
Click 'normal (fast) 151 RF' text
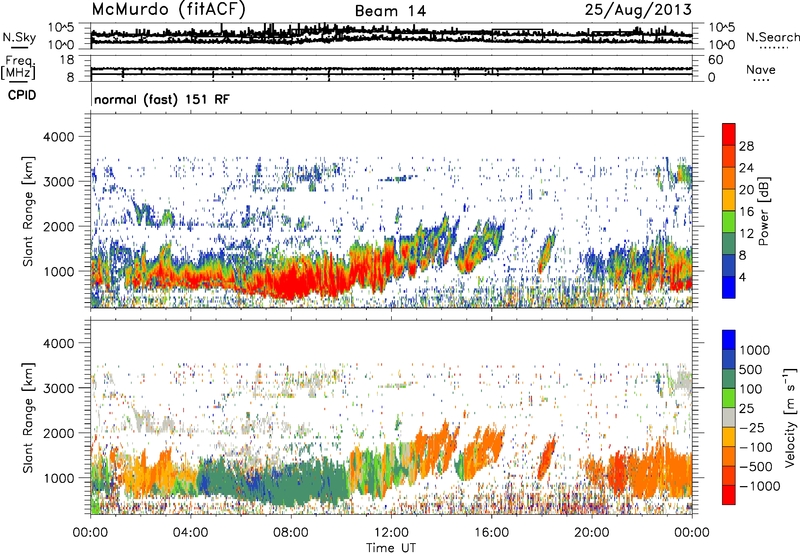tap(162, 99)
